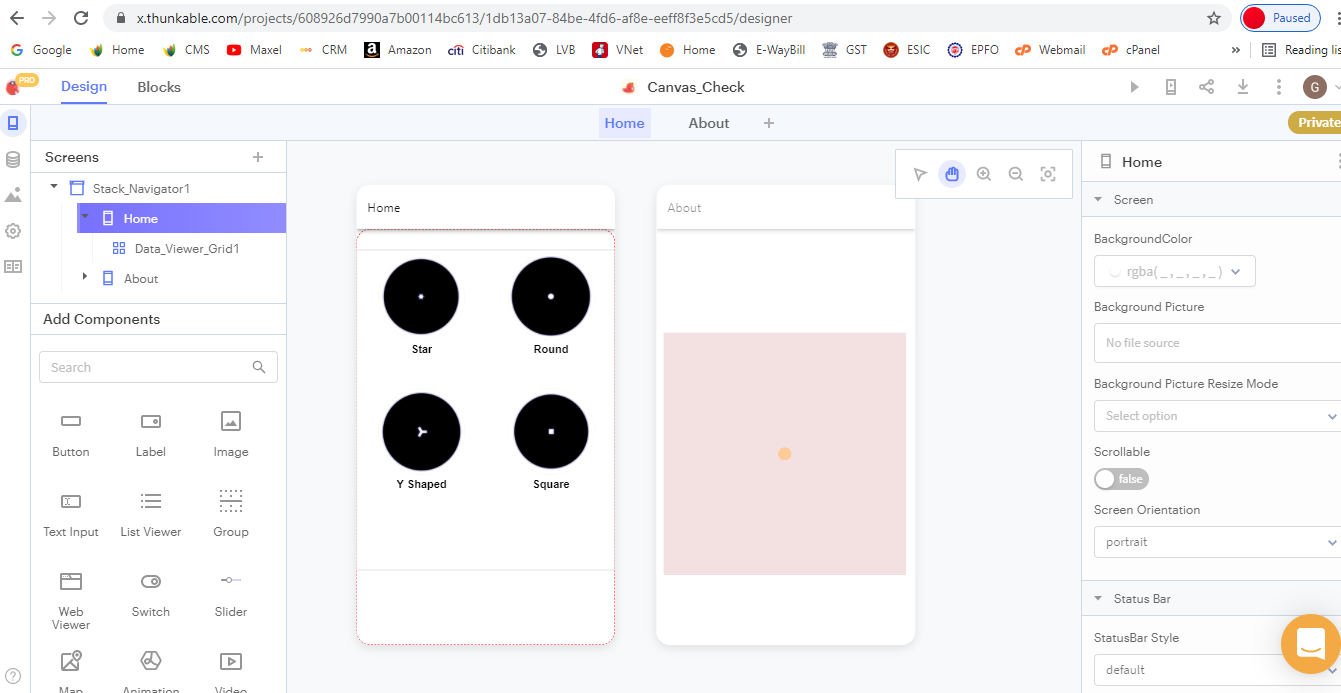Click the Private project badge
This screenshot has width=1341, height=693.
coord(1314,122)
